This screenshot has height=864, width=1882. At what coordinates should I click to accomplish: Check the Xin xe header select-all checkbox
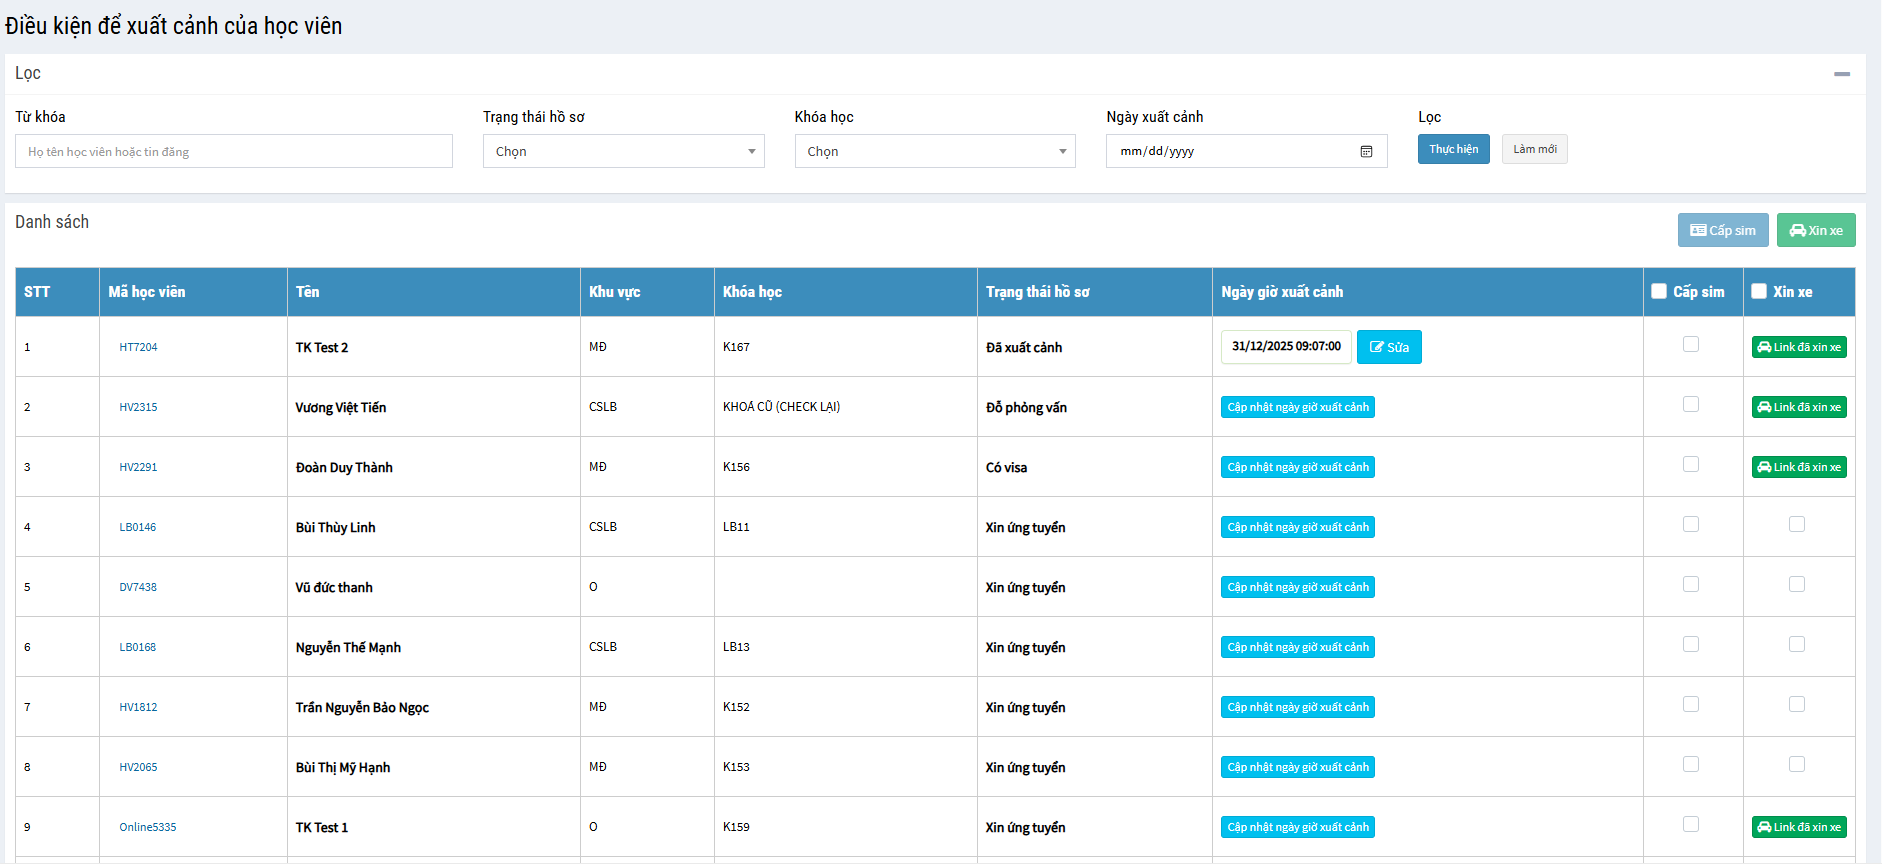1759,292
